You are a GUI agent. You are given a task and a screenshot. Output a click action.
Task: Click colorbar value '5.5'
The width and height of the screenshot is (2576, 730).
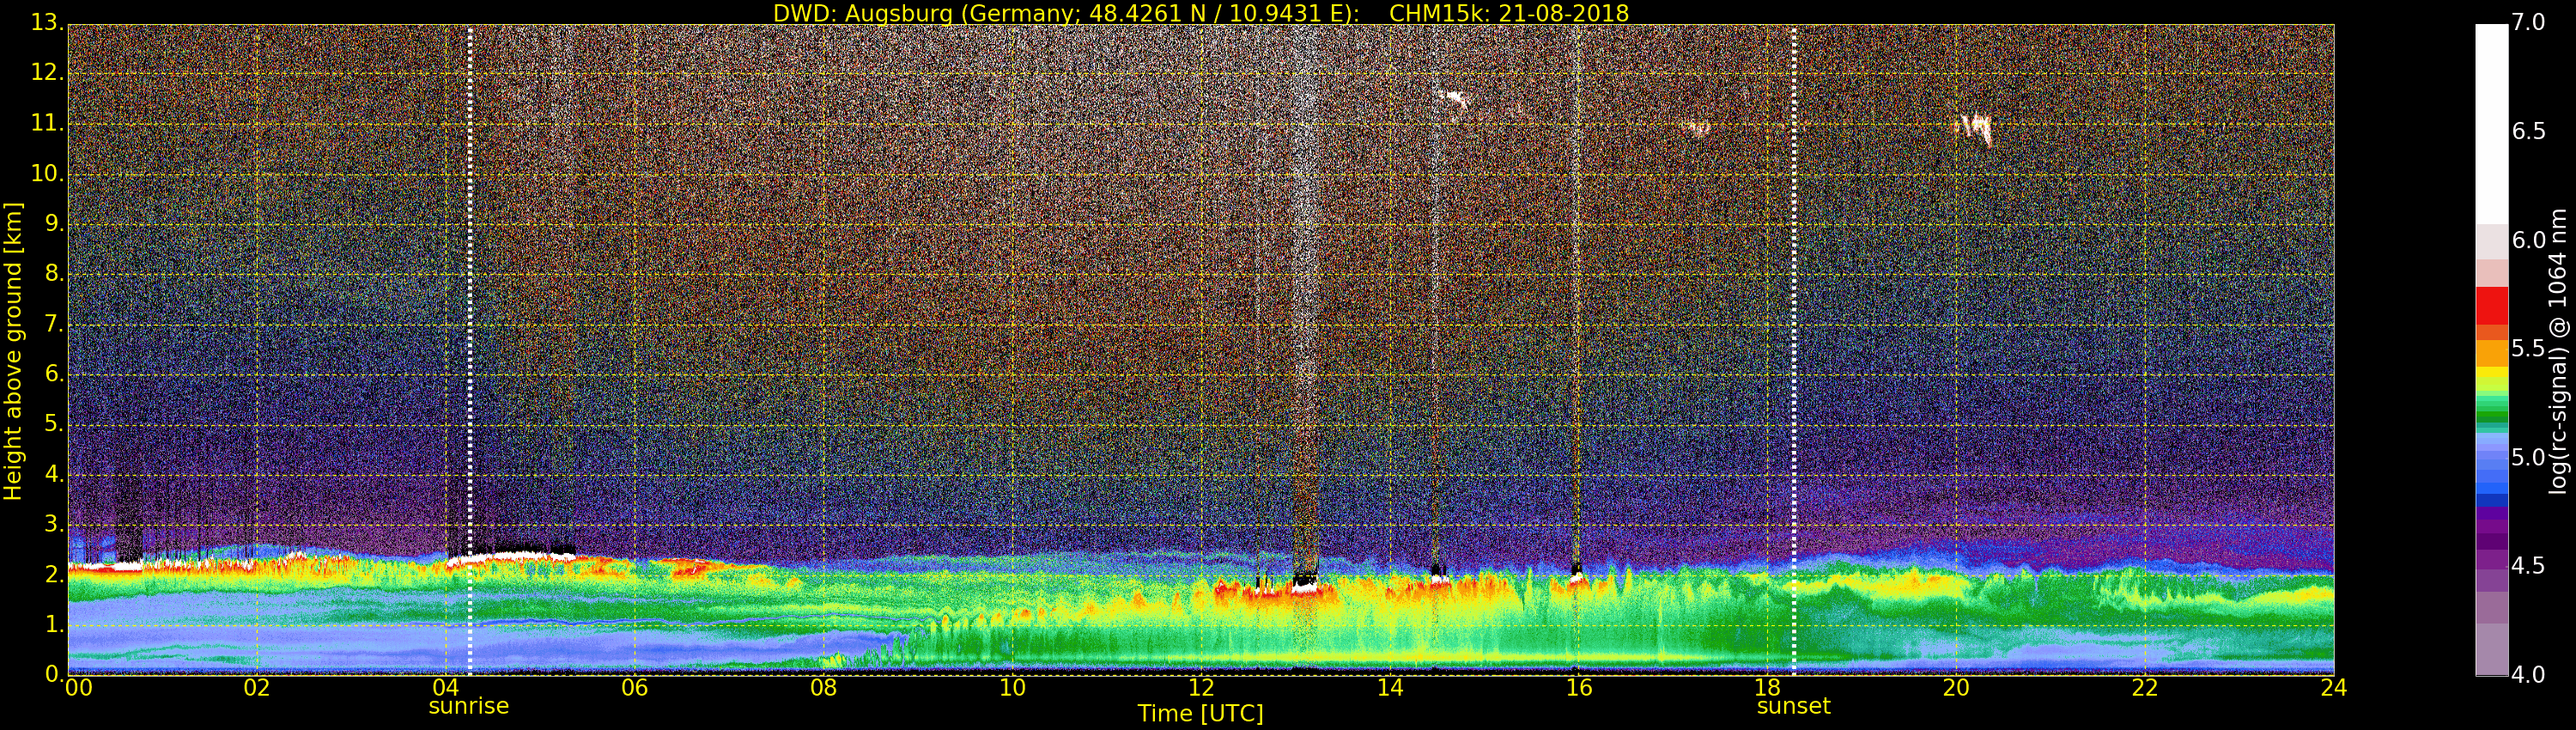pyautogui.click(x=2528, y=349)
